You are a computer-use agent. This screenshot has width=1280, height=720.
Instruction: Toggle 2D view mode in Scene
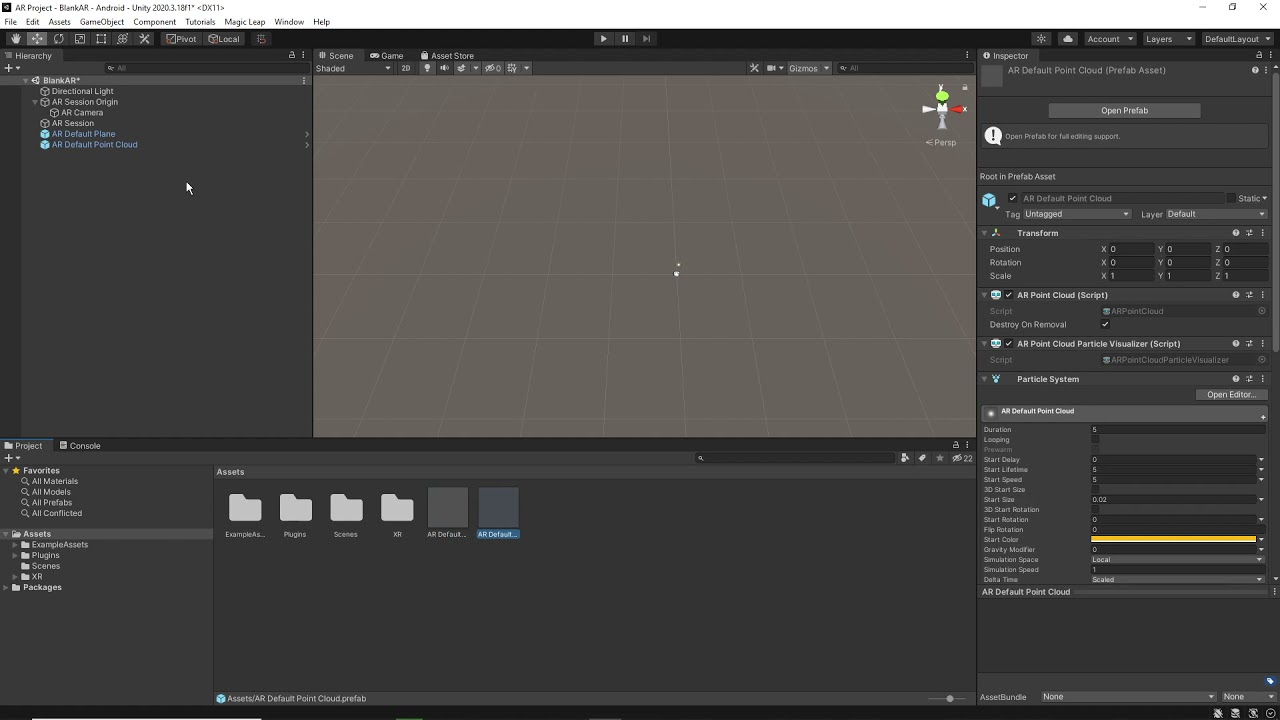(x=405, y=68)
